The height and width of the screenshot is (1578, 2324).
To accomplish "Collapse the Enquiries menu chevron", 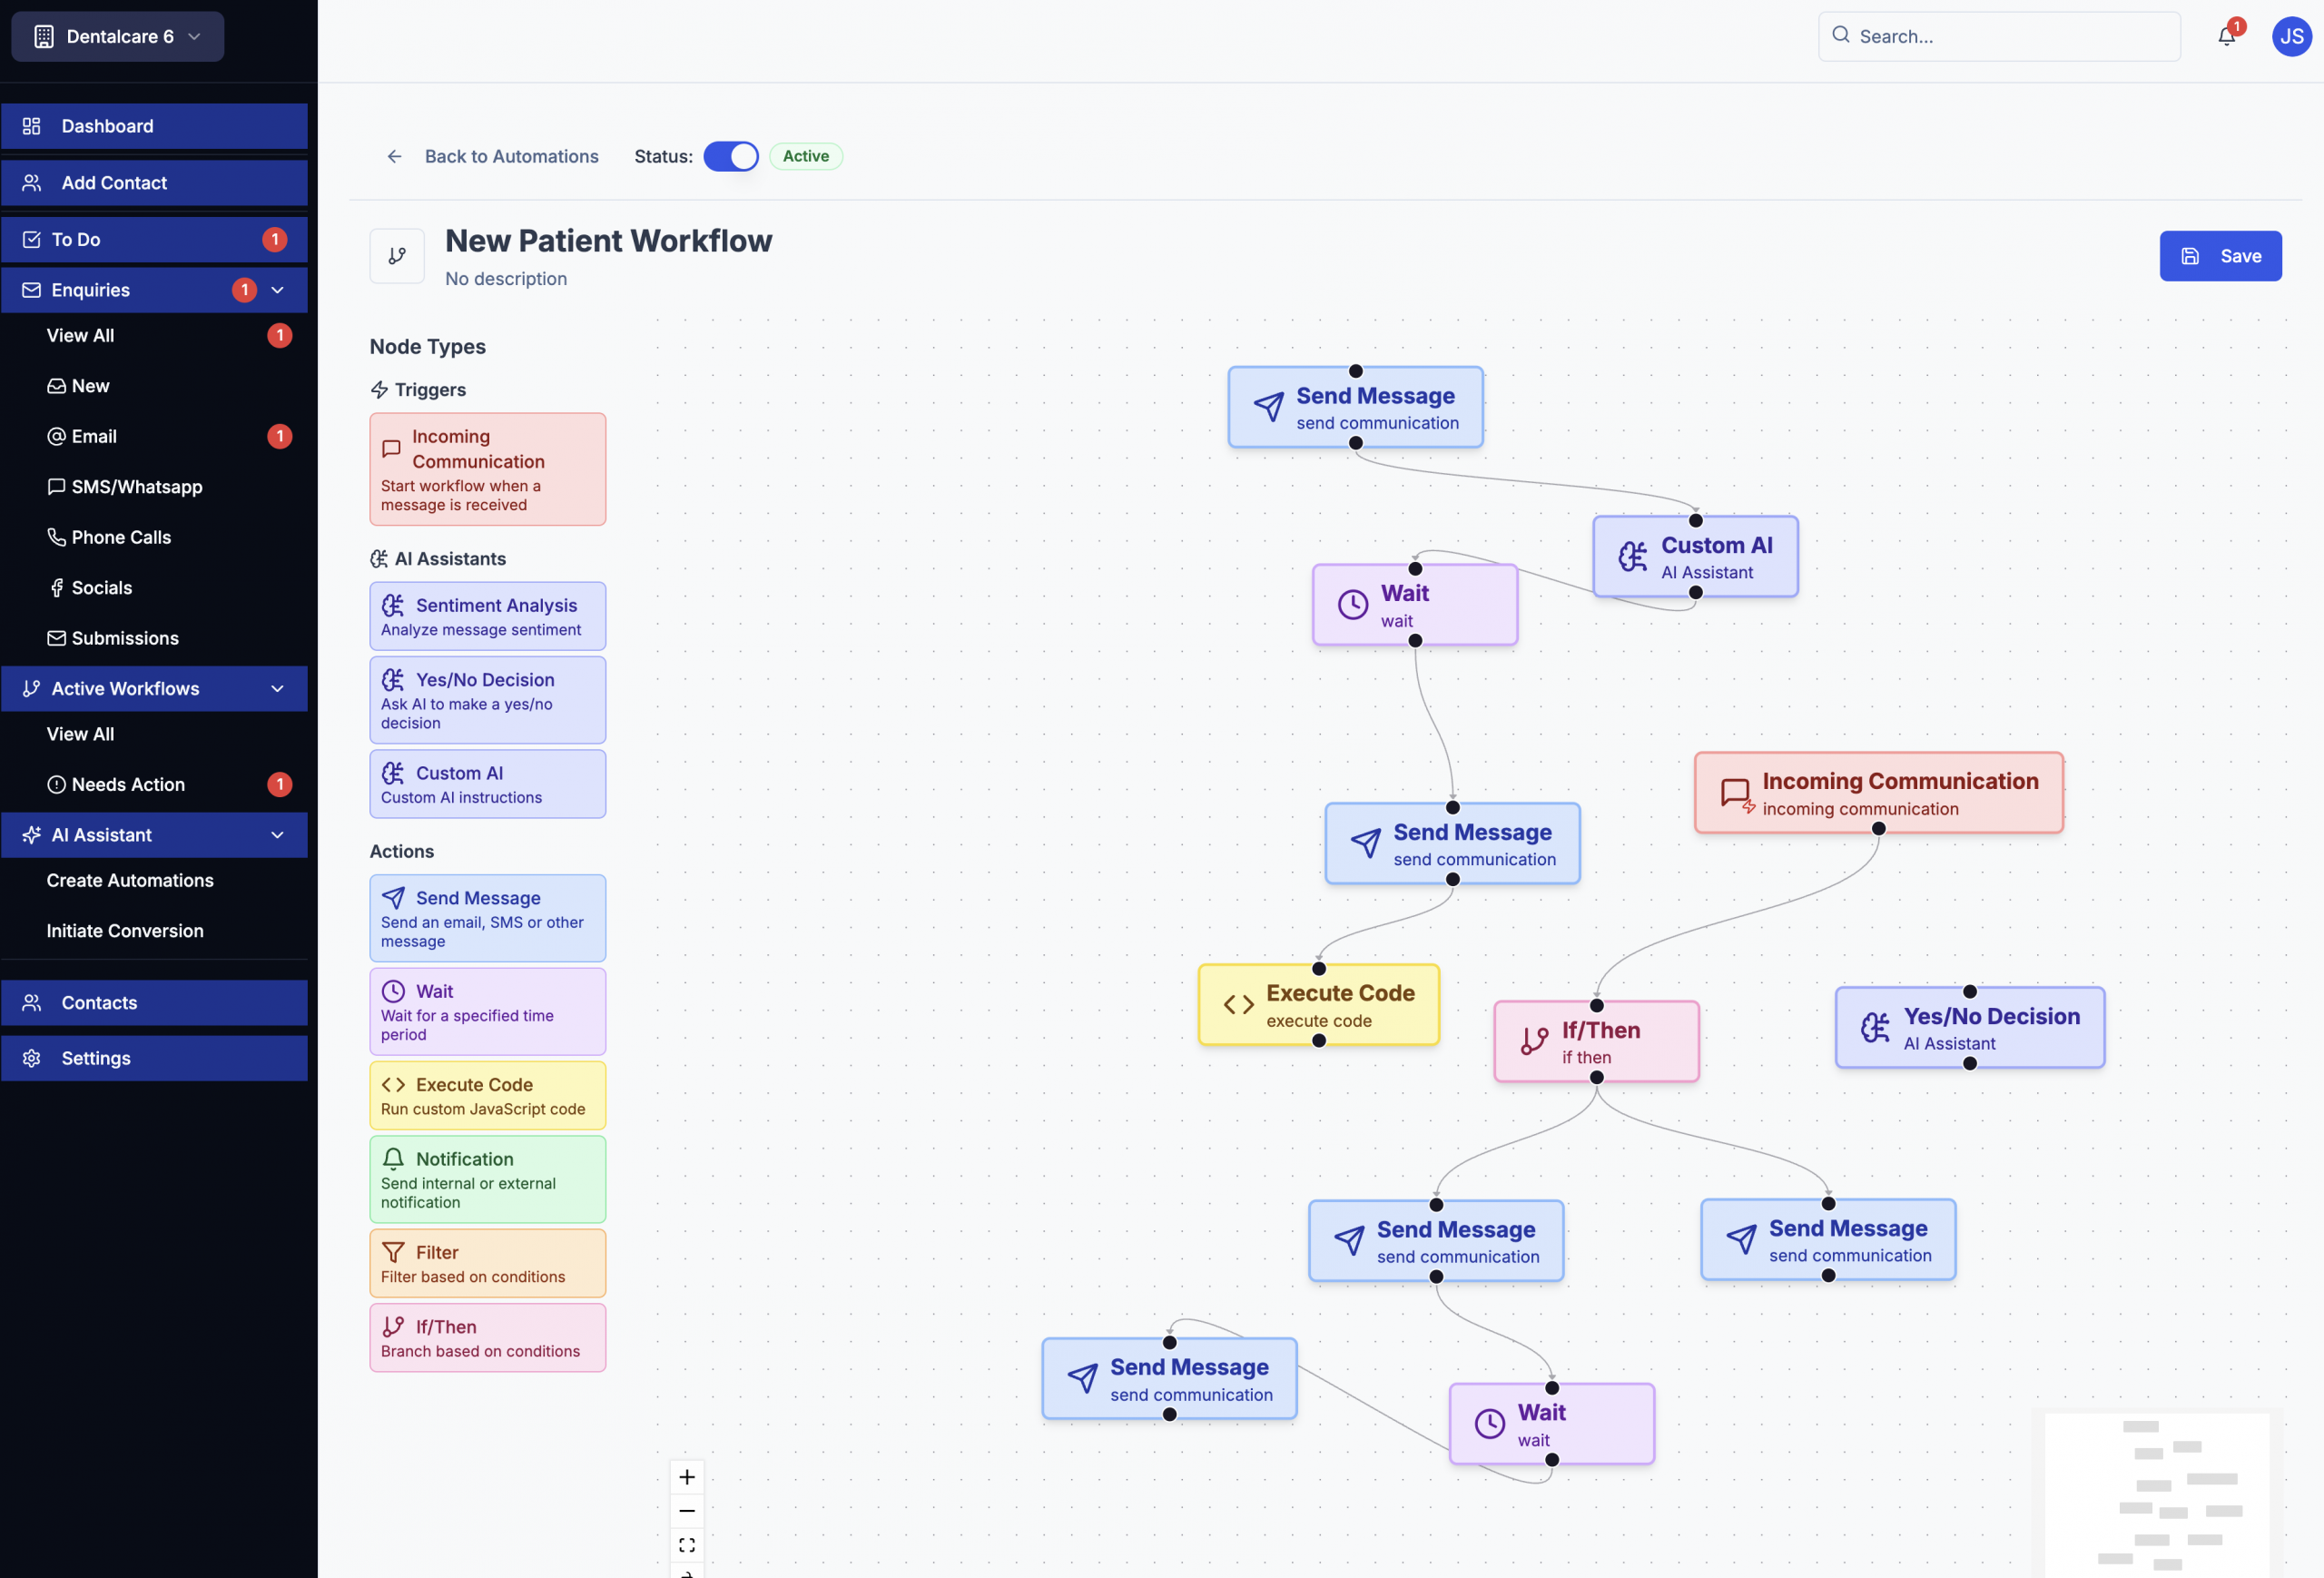I will click(x=278, y=290).
